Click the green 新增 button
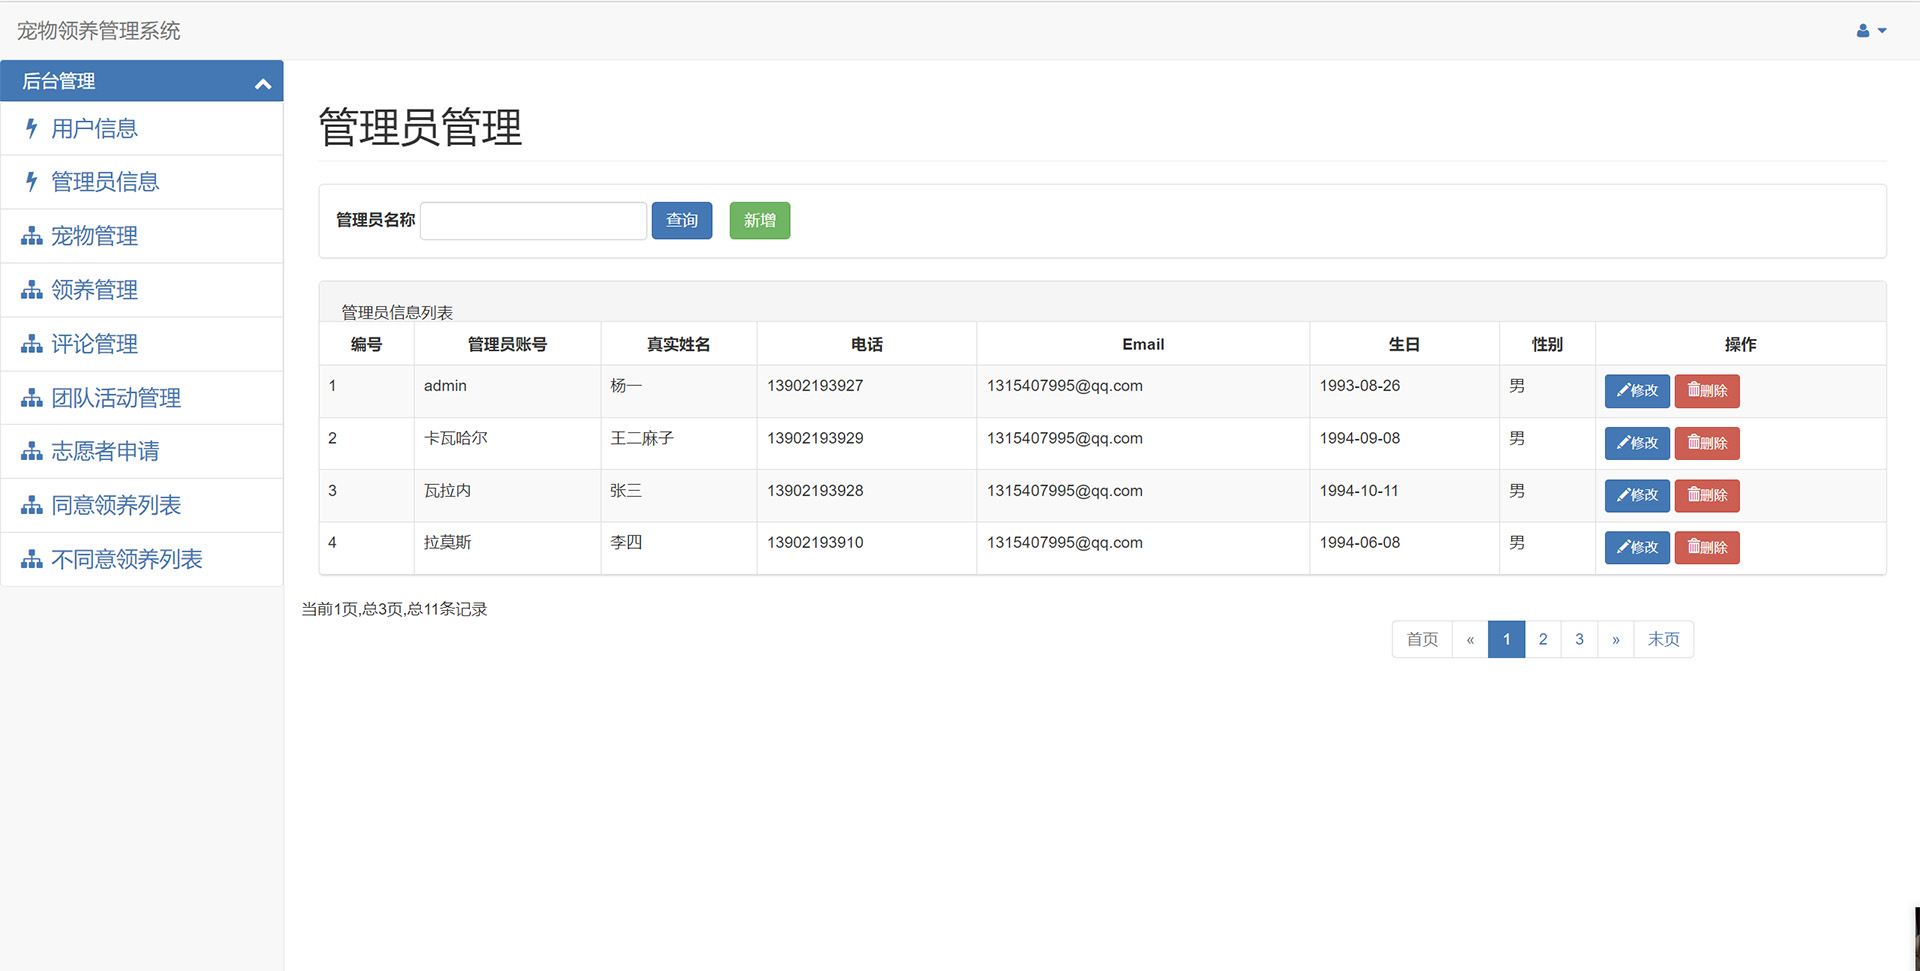 pos(760,221)
